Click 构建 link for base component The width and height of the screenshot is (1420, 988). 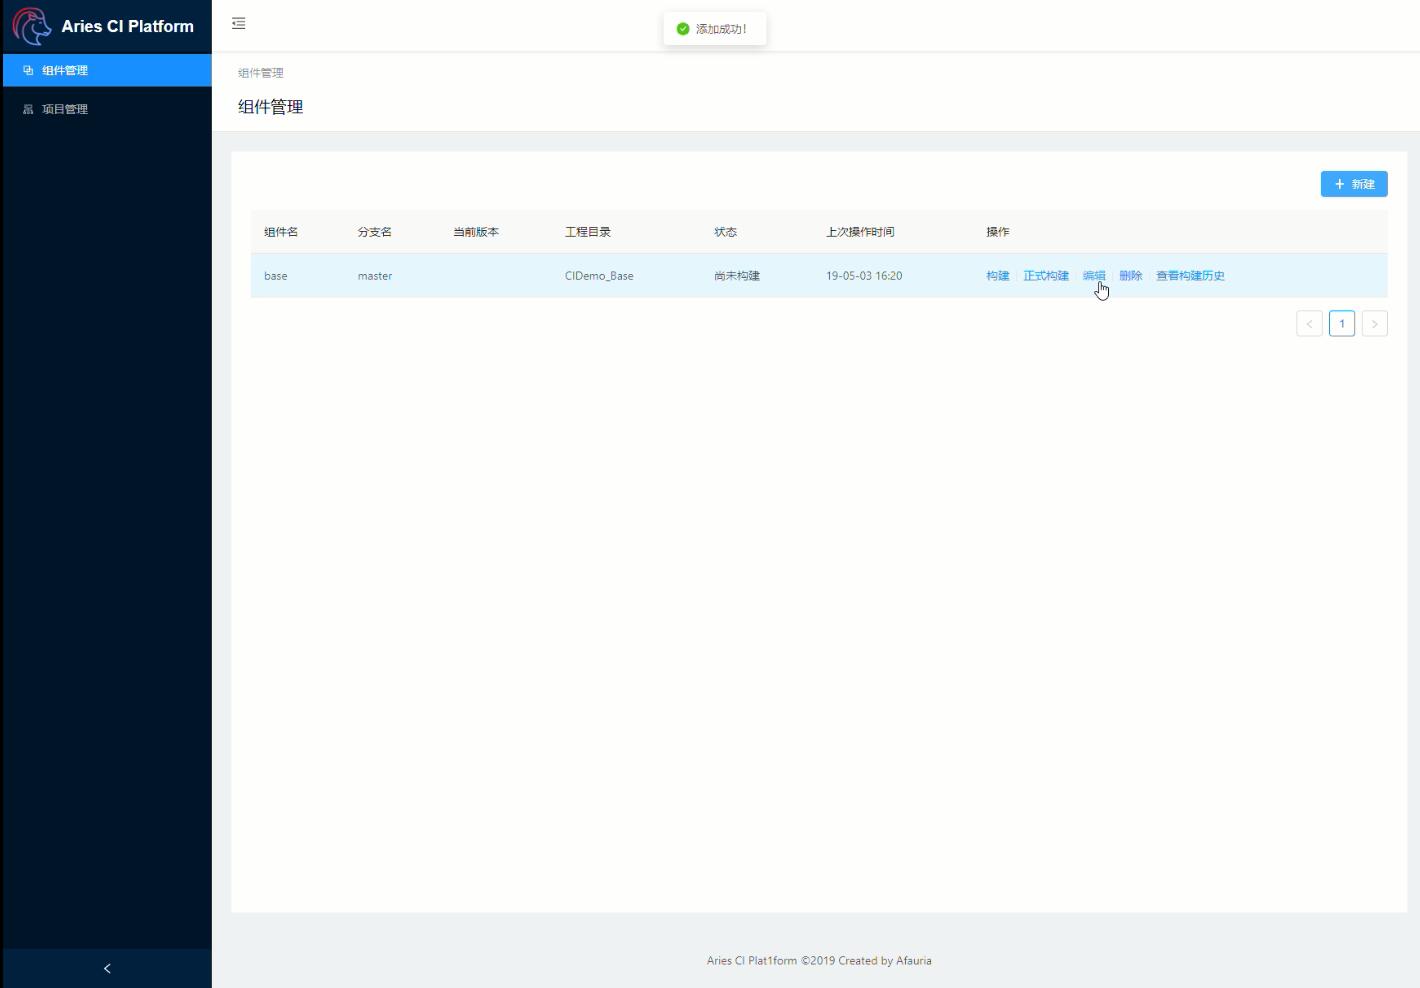(998, 276)
